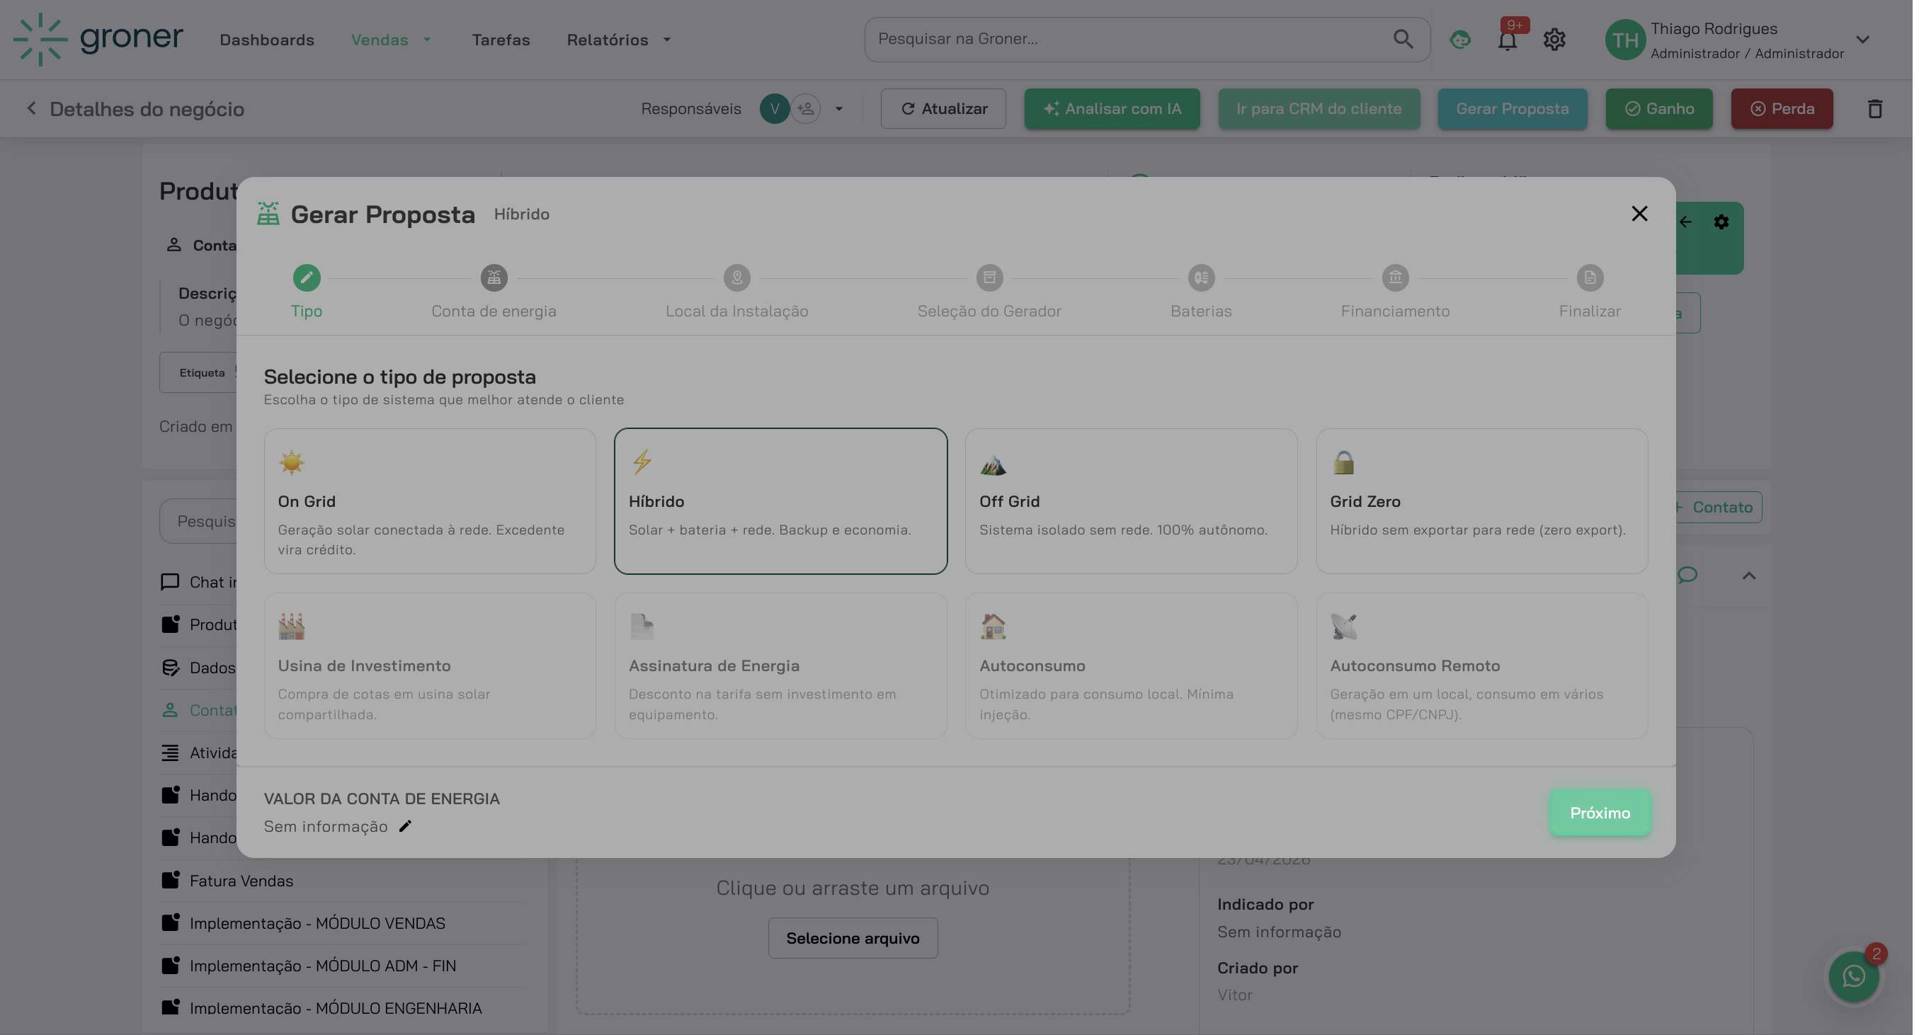Select the Off Grid proposal type
This screenshot has height=1035, width=1919.
pos(1130,500)
